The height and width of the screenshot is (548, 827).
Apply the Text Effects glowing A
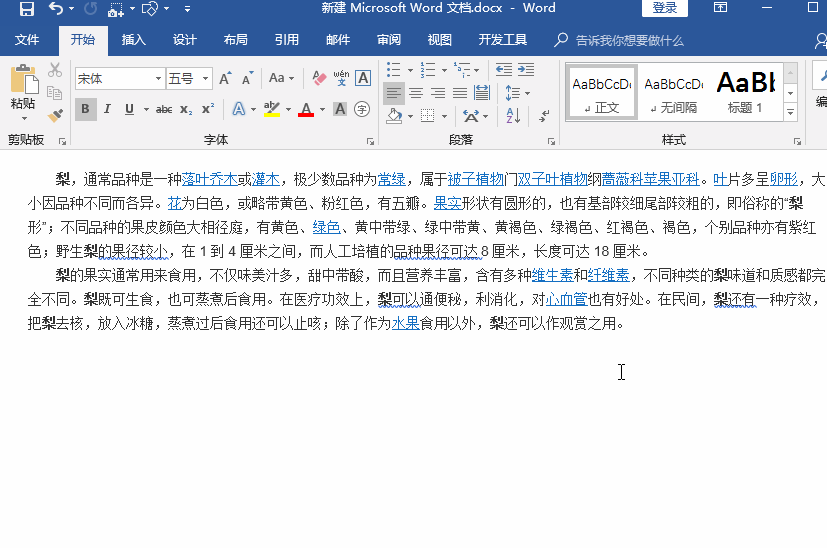coord(239,109)
